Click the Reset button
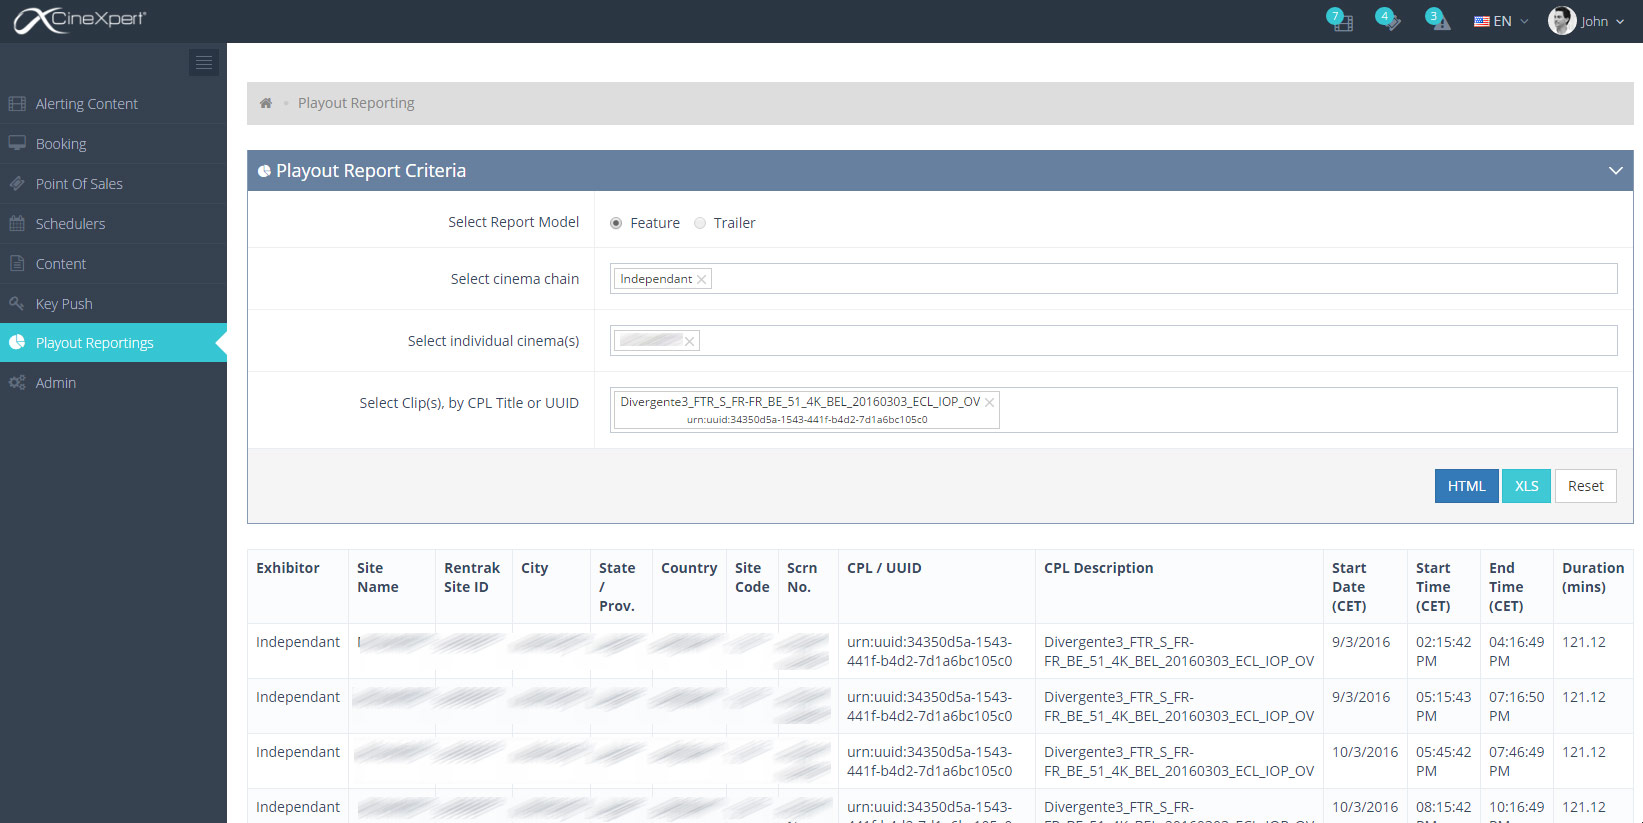The image size is (1643, 823). (1585, 486)
